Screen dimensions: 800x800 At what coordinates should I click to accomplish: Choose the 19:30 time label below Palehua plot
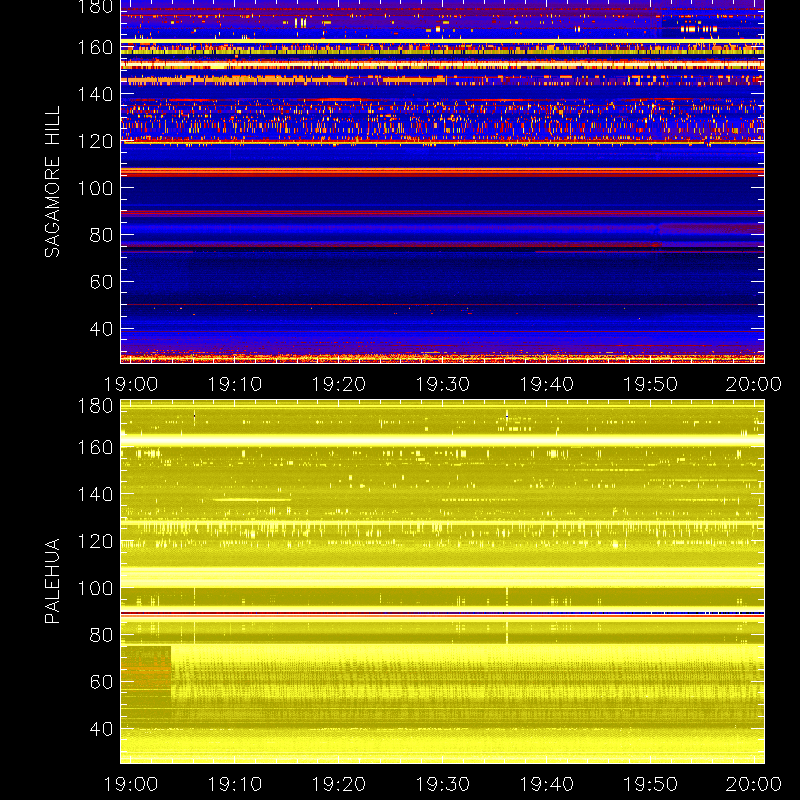point(442,784)
